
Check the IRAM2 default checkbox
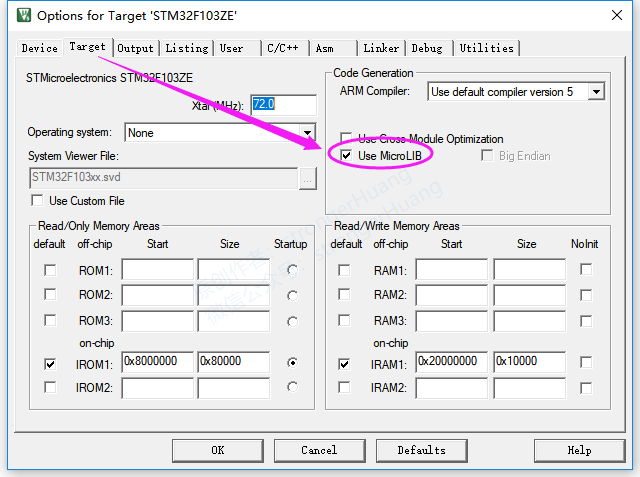(x=344, y=387)
